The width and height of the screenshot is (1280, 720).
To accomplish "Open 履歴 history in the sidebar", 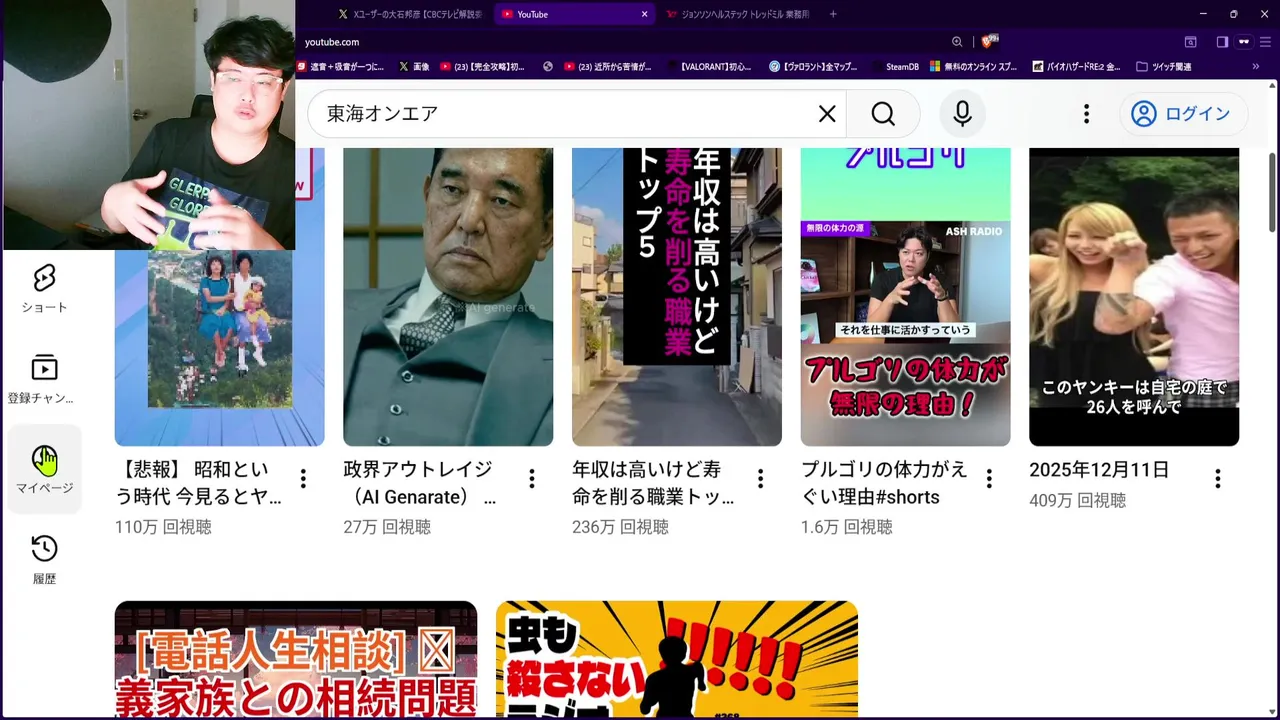I will [x=44, y=559].
